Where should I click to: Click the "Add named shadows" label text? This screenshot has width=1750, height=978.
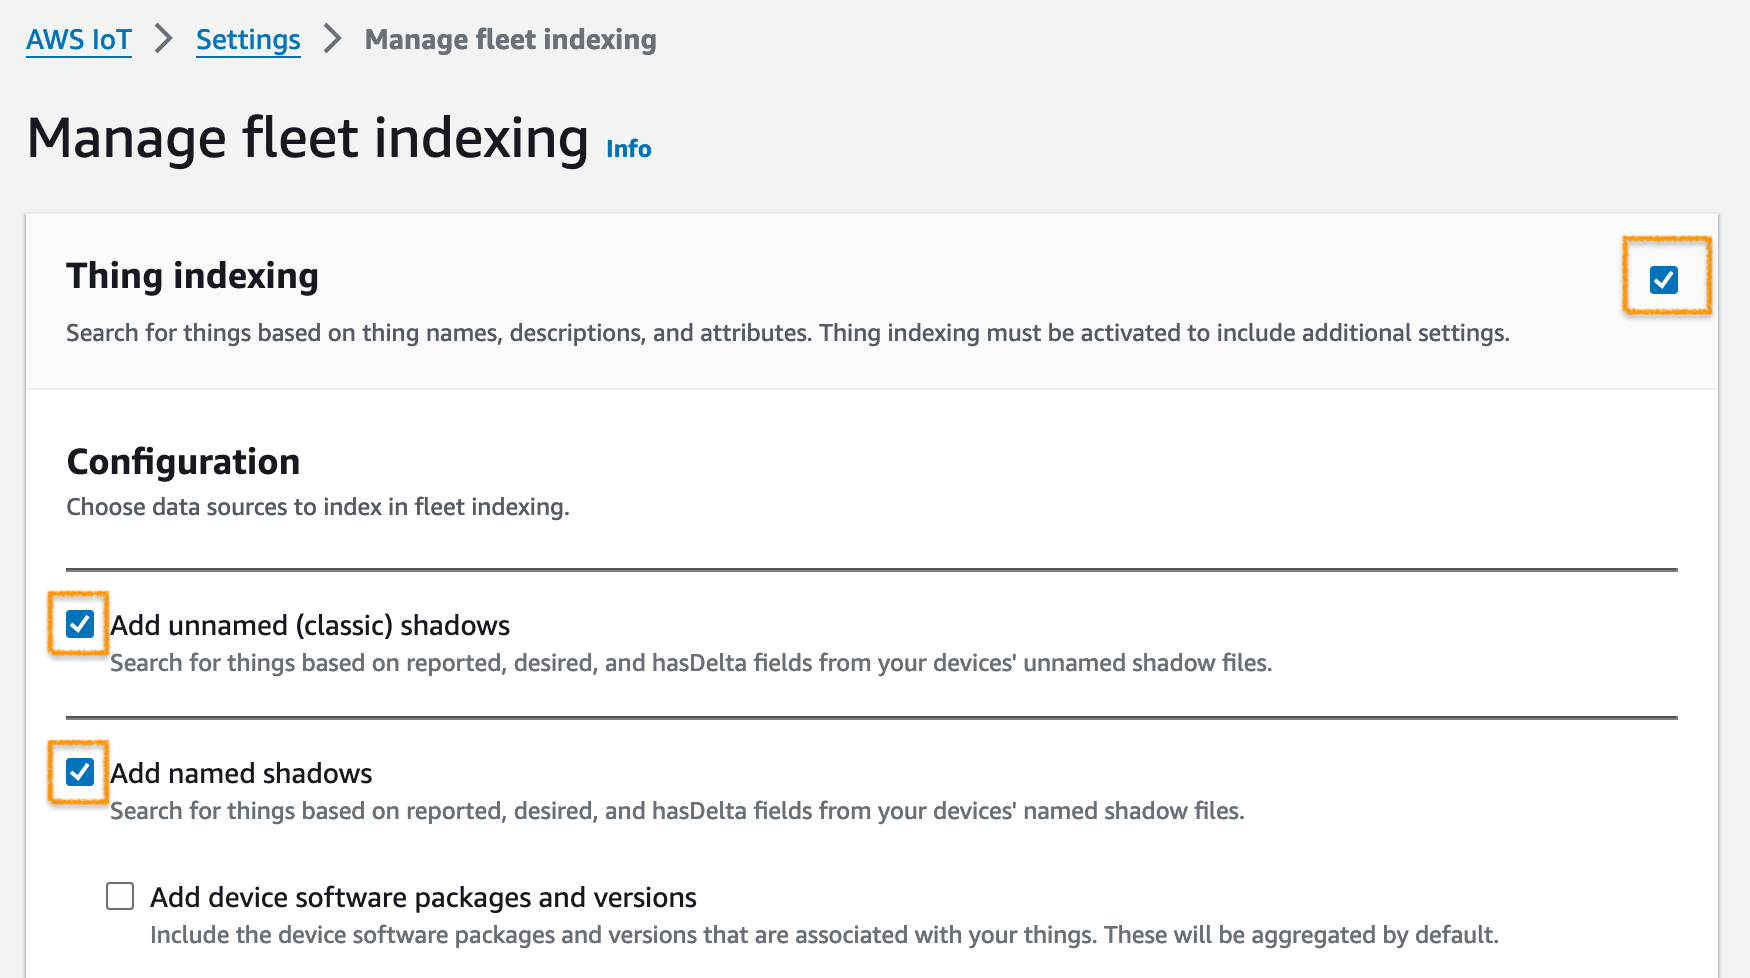click(x=241, y=774)
